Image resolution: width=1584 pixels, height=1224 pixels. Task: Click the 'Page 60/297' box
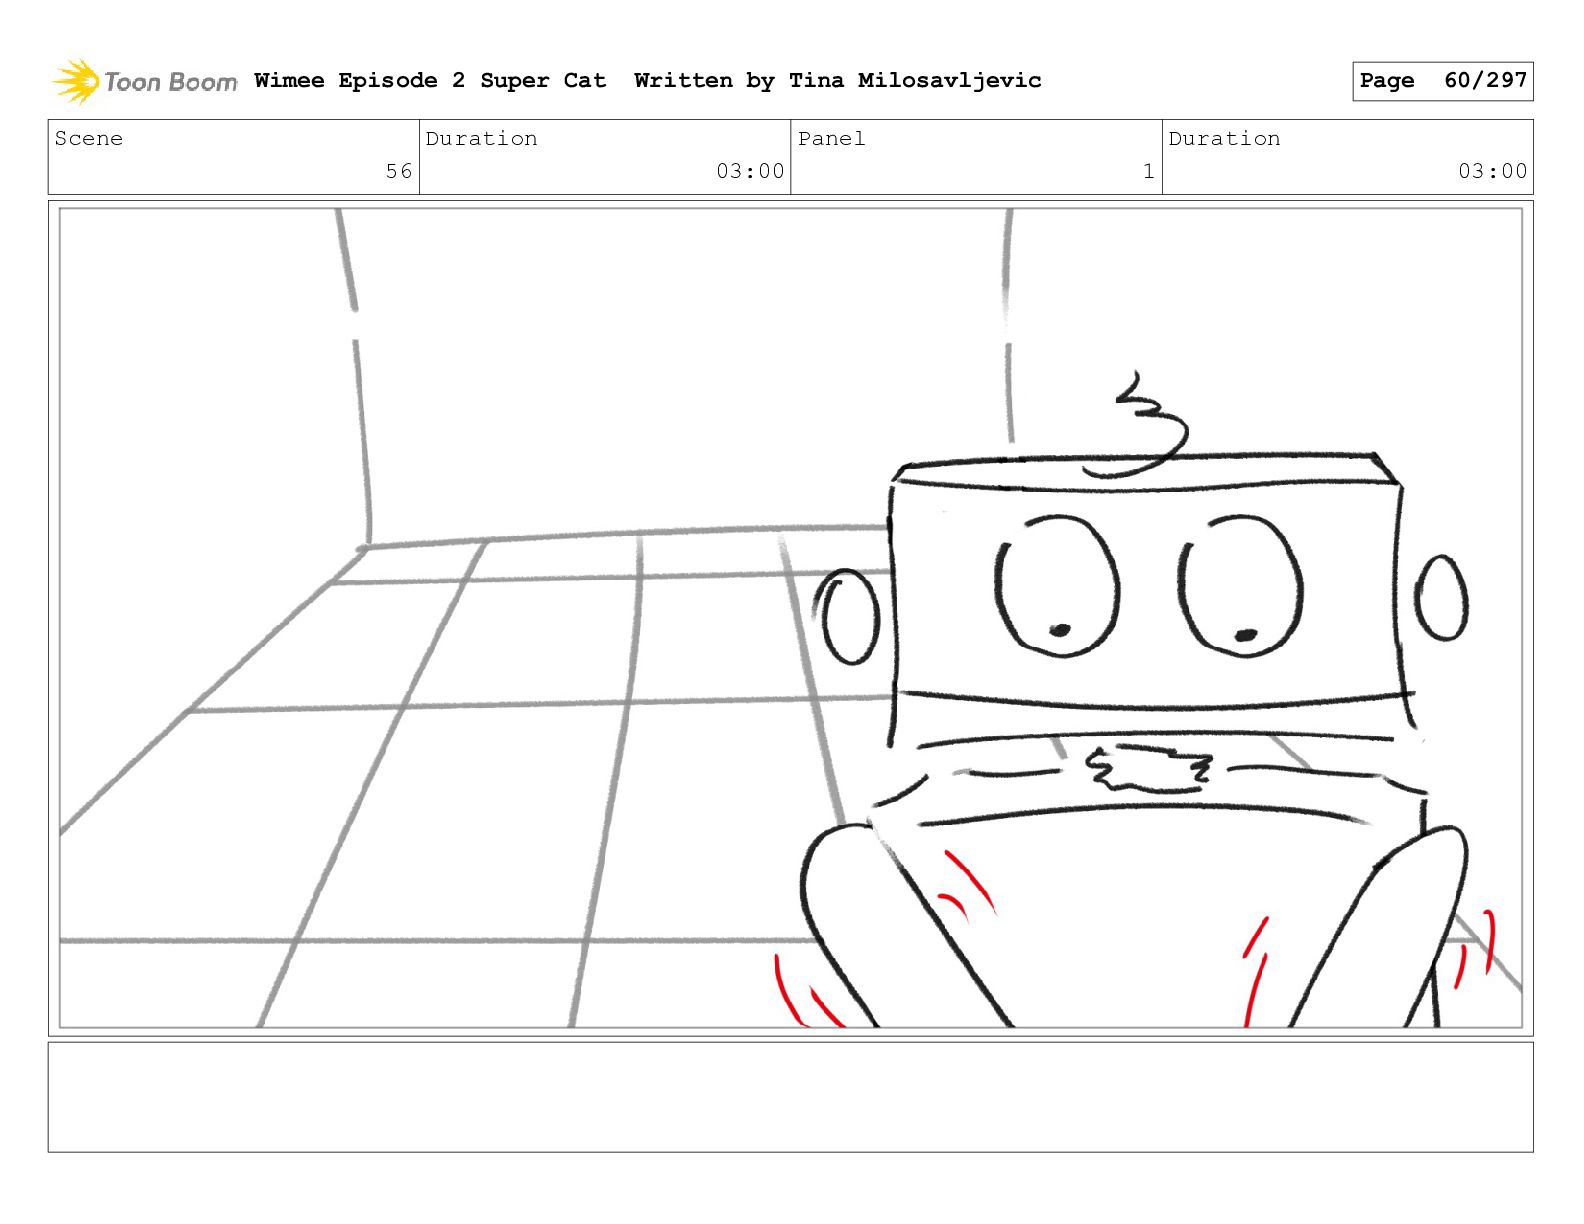[x=1442, y=81]
